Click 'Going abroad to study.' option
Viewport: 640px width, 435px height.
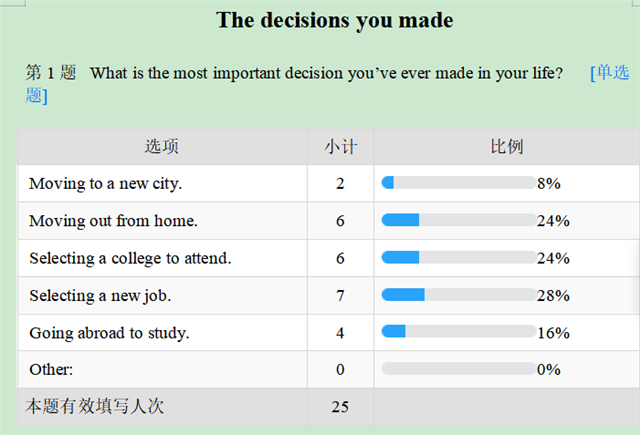(x=109, y=333)
